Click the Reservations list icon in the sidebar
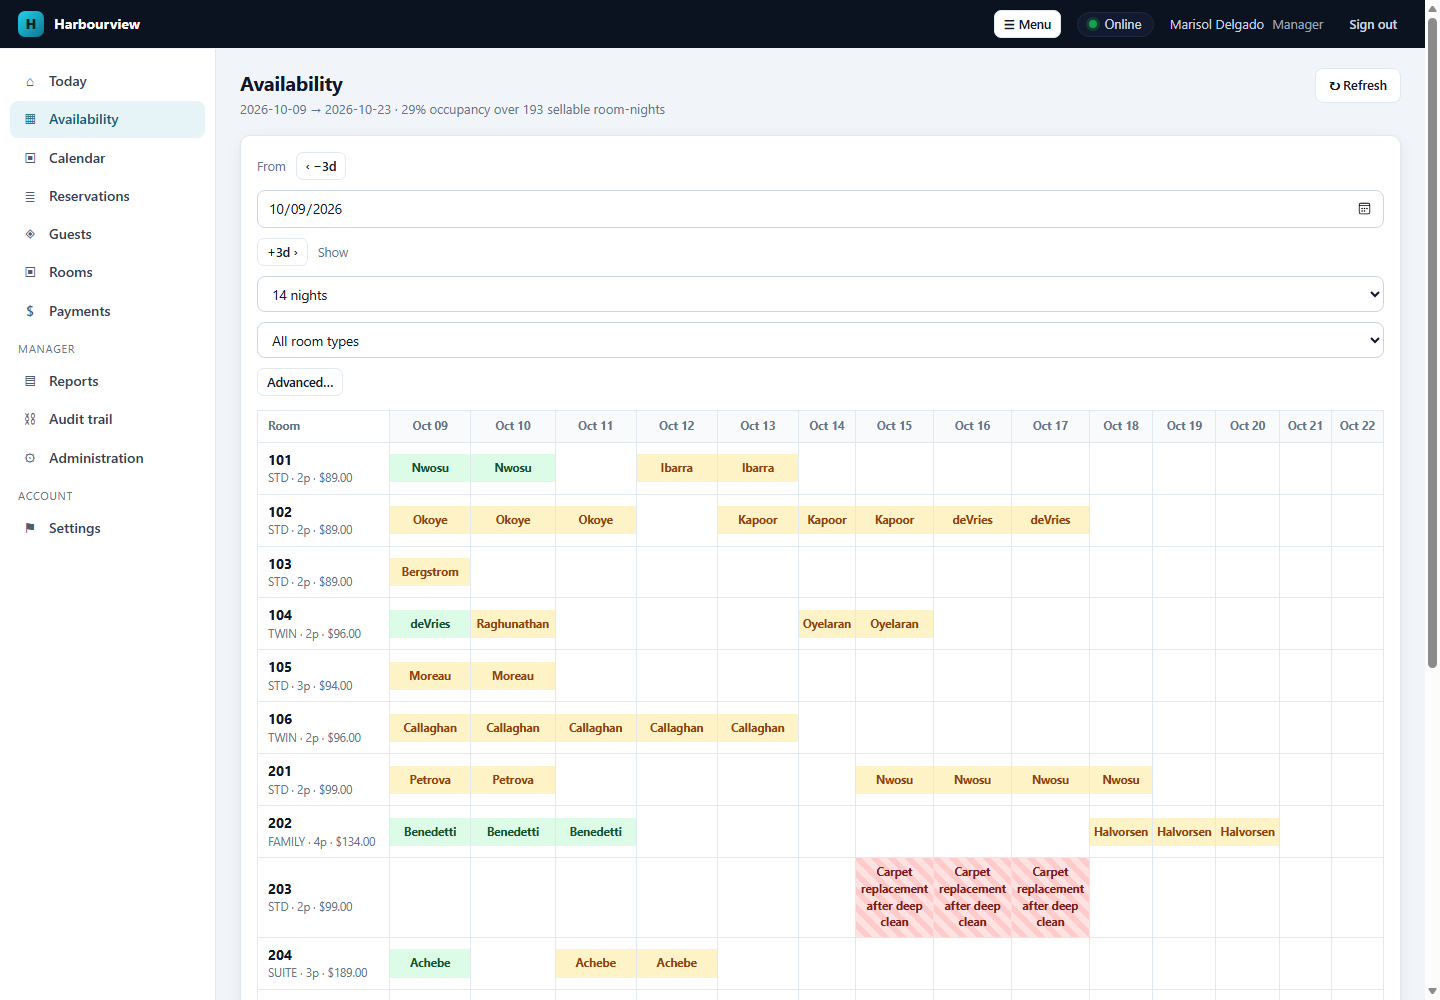1440x1000 pixels. pos(30,197)
